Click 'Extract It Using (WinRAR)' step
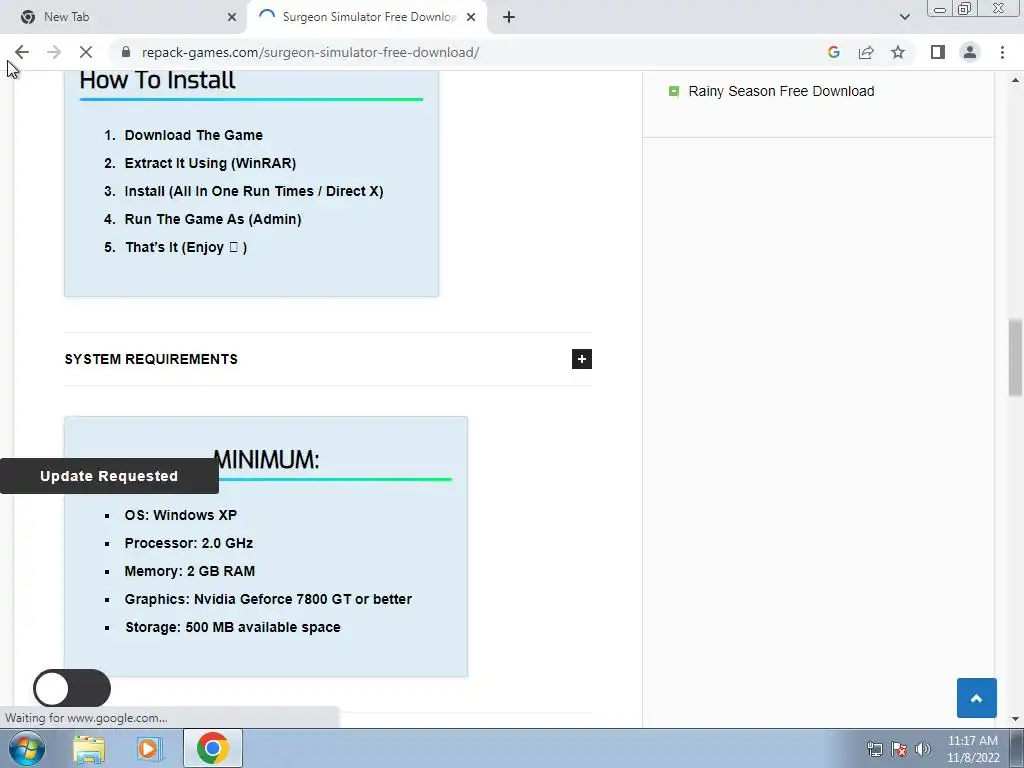Screen dimensions: 1024x768 (x=210, y=163)
